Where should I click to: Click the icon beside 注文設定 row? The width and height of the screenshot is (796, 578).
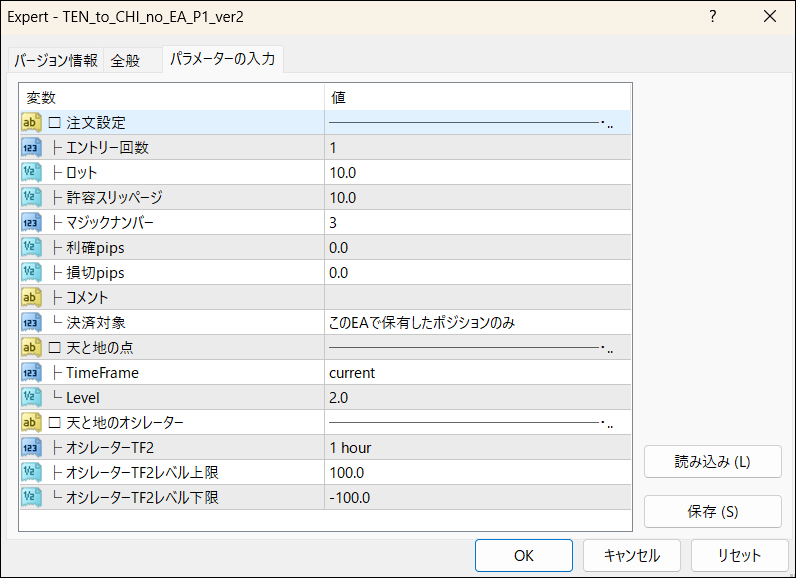31,123
